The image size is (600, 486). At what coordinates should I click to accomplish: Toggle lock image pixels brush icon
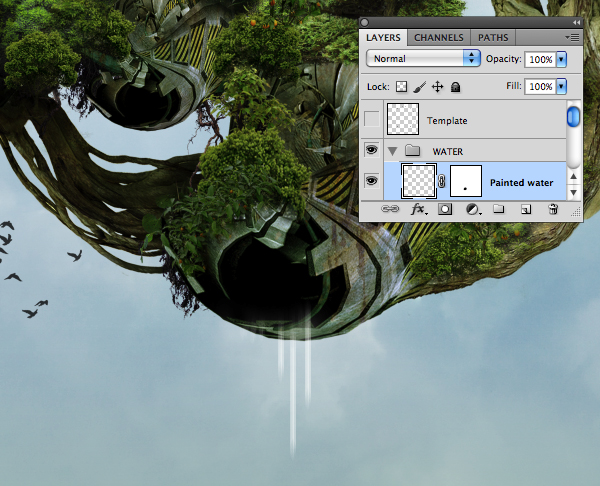[419, 87]
